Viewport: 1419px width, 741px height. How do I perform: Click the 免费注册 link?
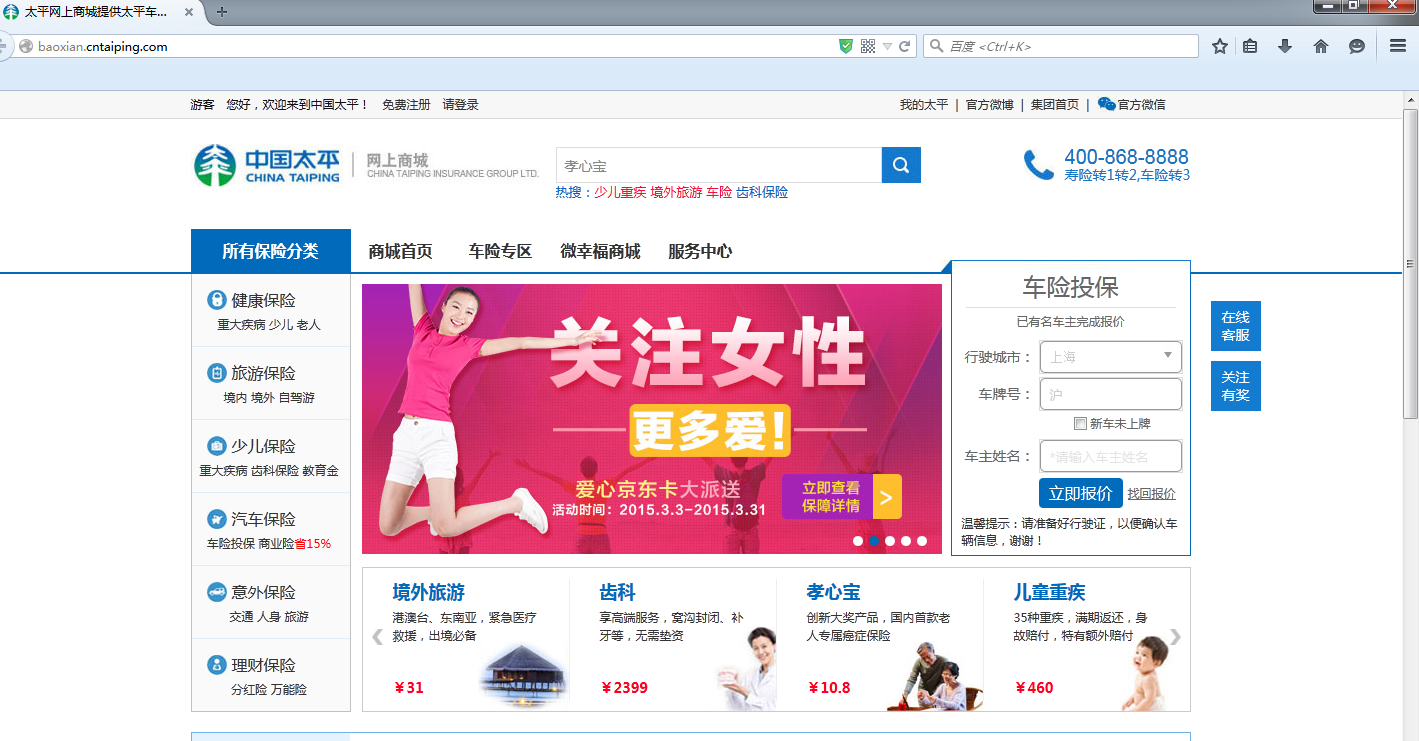tap(406, 104)
